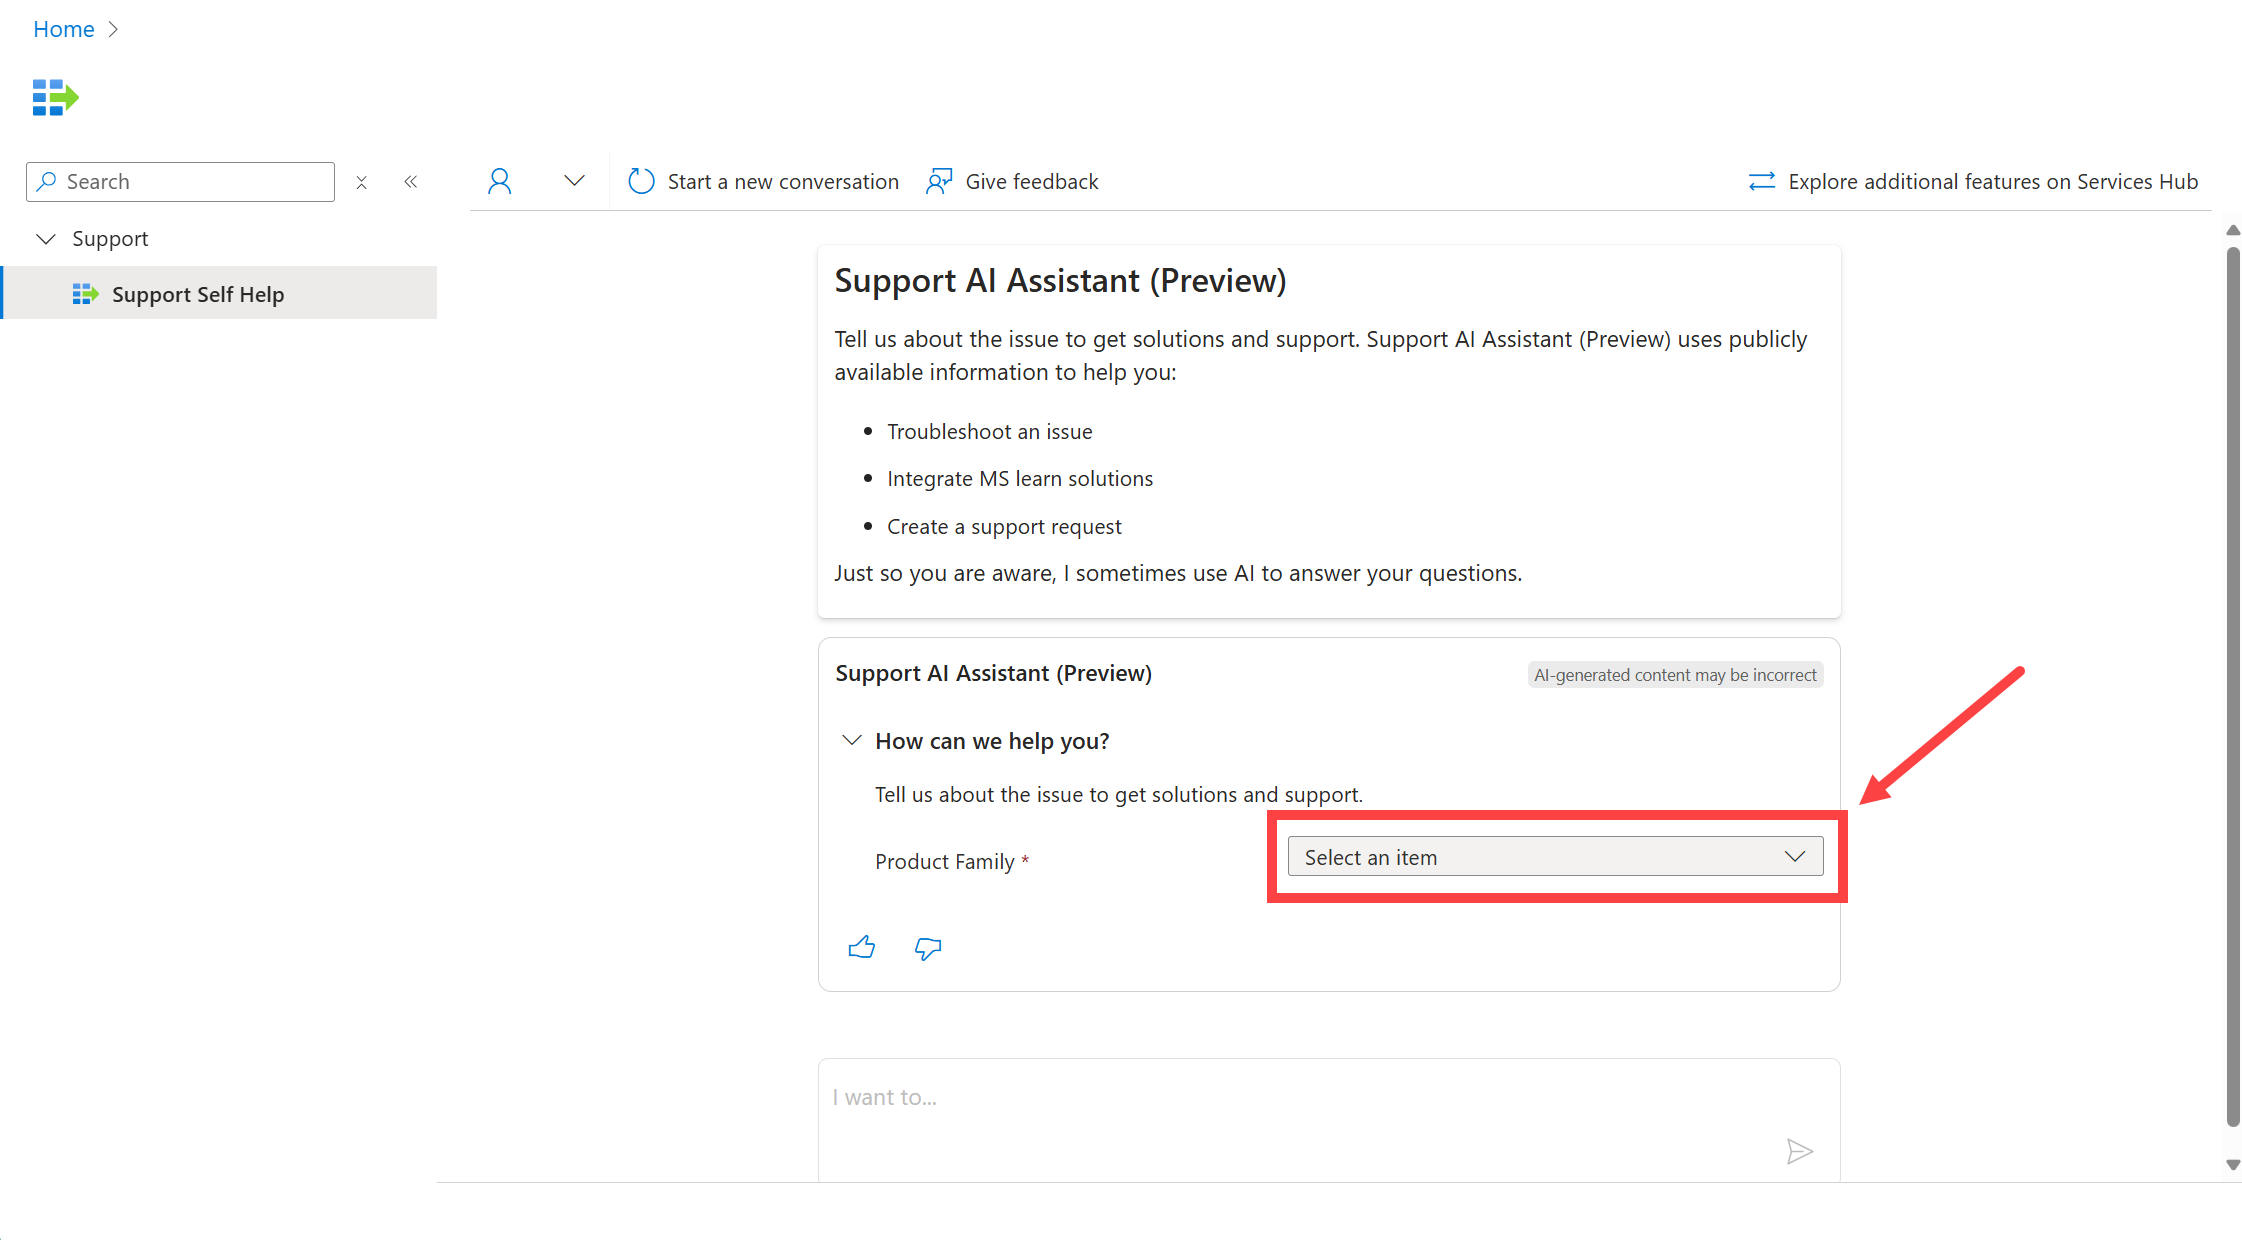Screen dimensions: 2242x1240
Task: Select Support Self Help menu item
Action: click(x=198, y=294)
